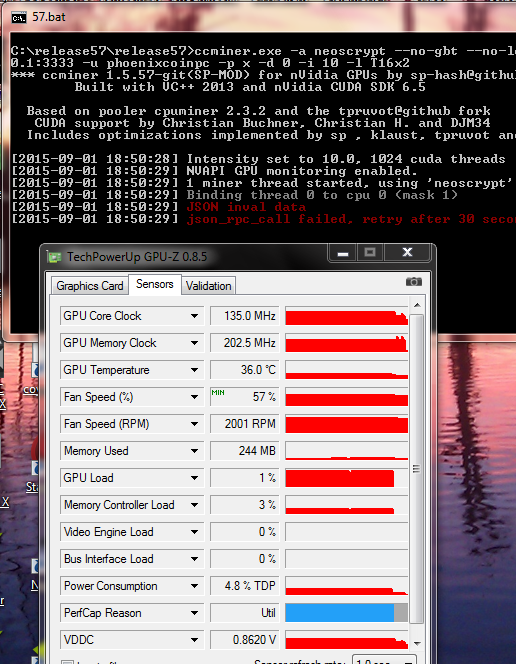The width and height of the screenshot is (516, 664).
Task: Open the Validation tab
Action: 208,286
